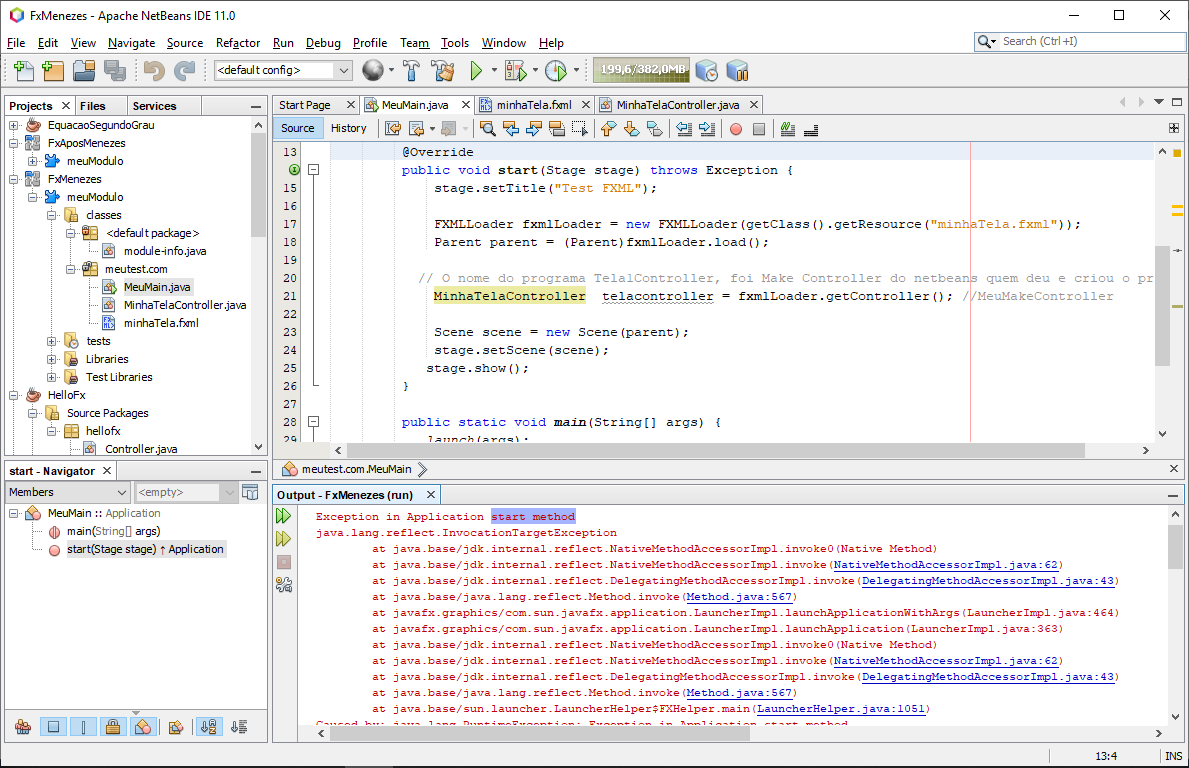Profile Project using clock icon
The image size is (1189, 768).
(556, 71)
